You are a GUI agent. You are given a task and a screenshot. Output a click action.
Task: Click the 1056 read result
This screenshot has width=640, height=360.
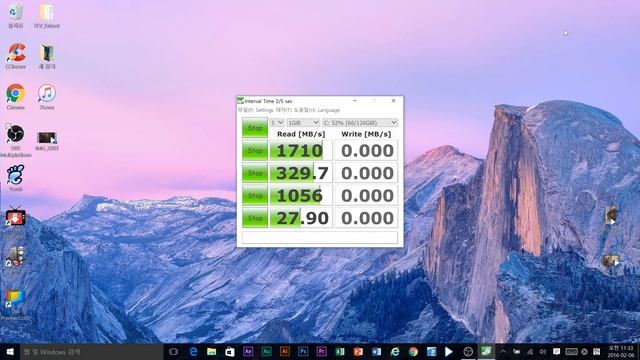coord(301,196)
